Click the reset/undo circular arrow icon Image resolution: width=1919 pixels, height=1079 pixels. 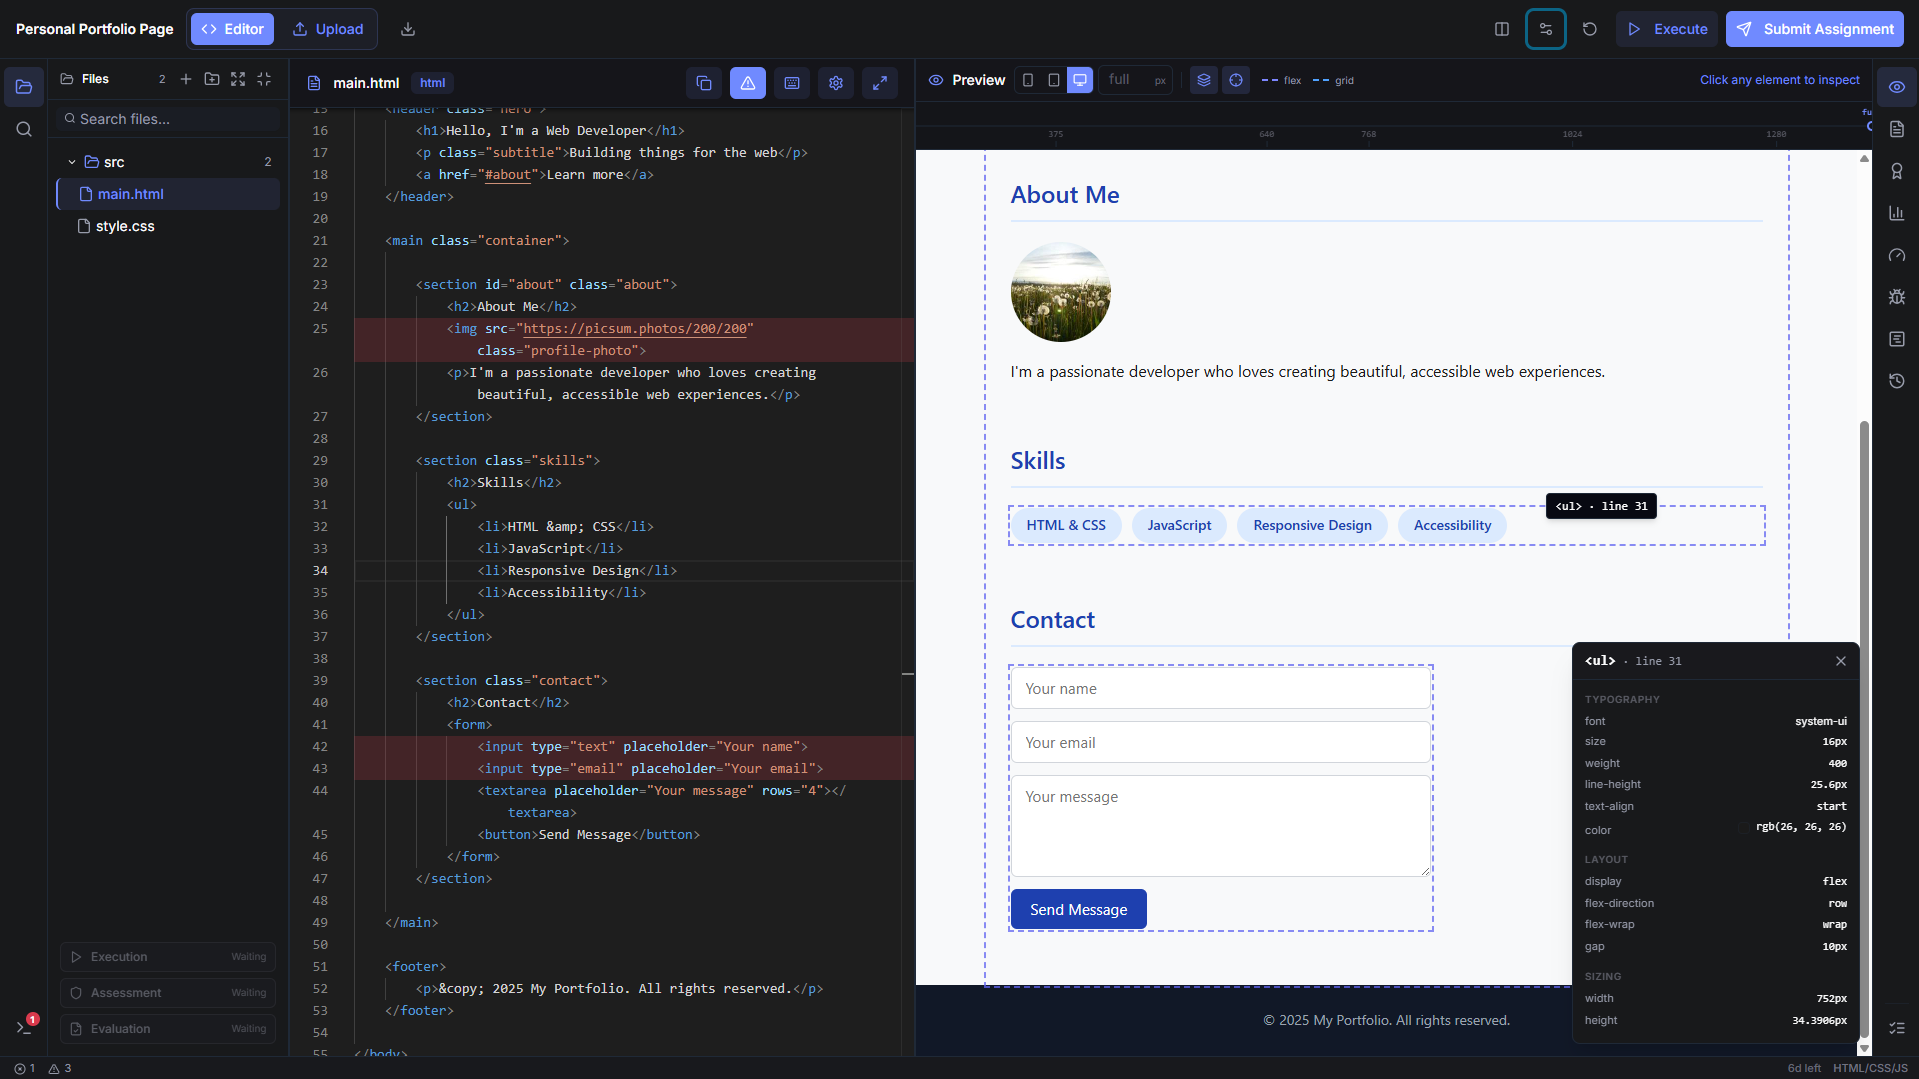(1590, 29)
